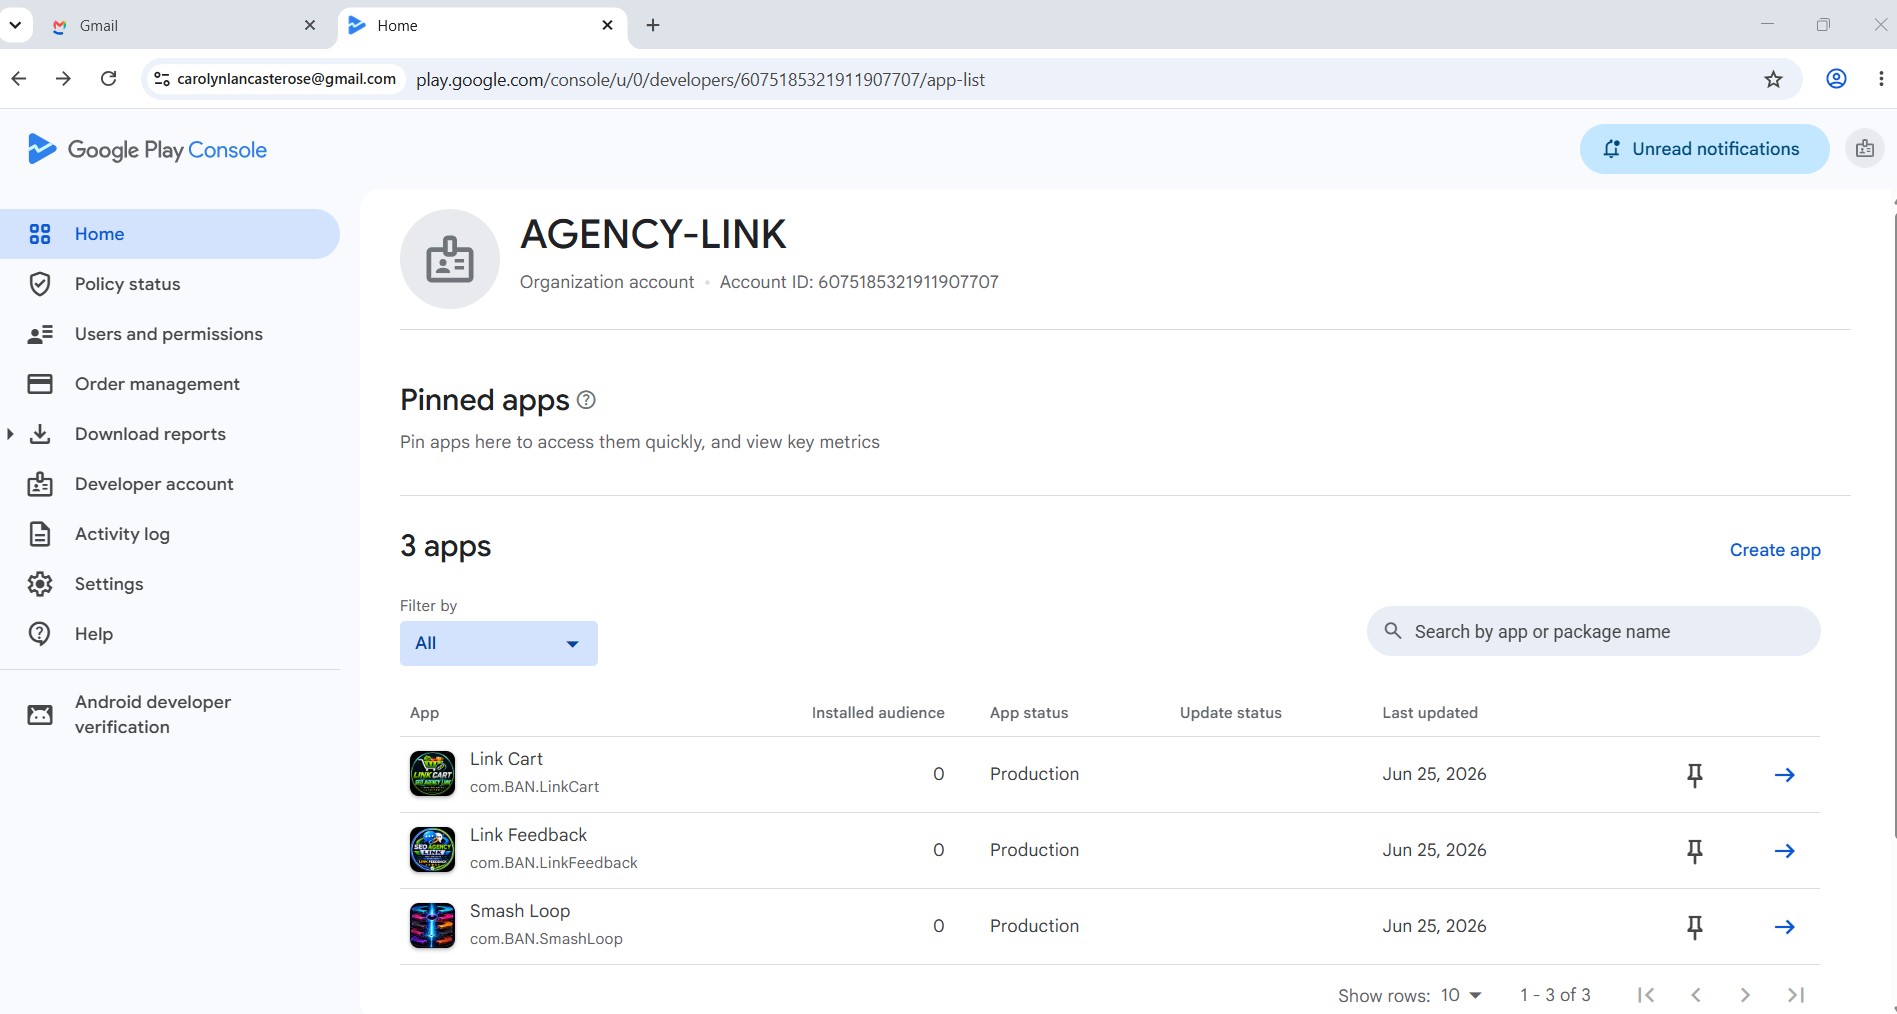The image size is (1897, 1014).
Task: Click the bell icon in Unread notifications
Action: click(1611, 149)
